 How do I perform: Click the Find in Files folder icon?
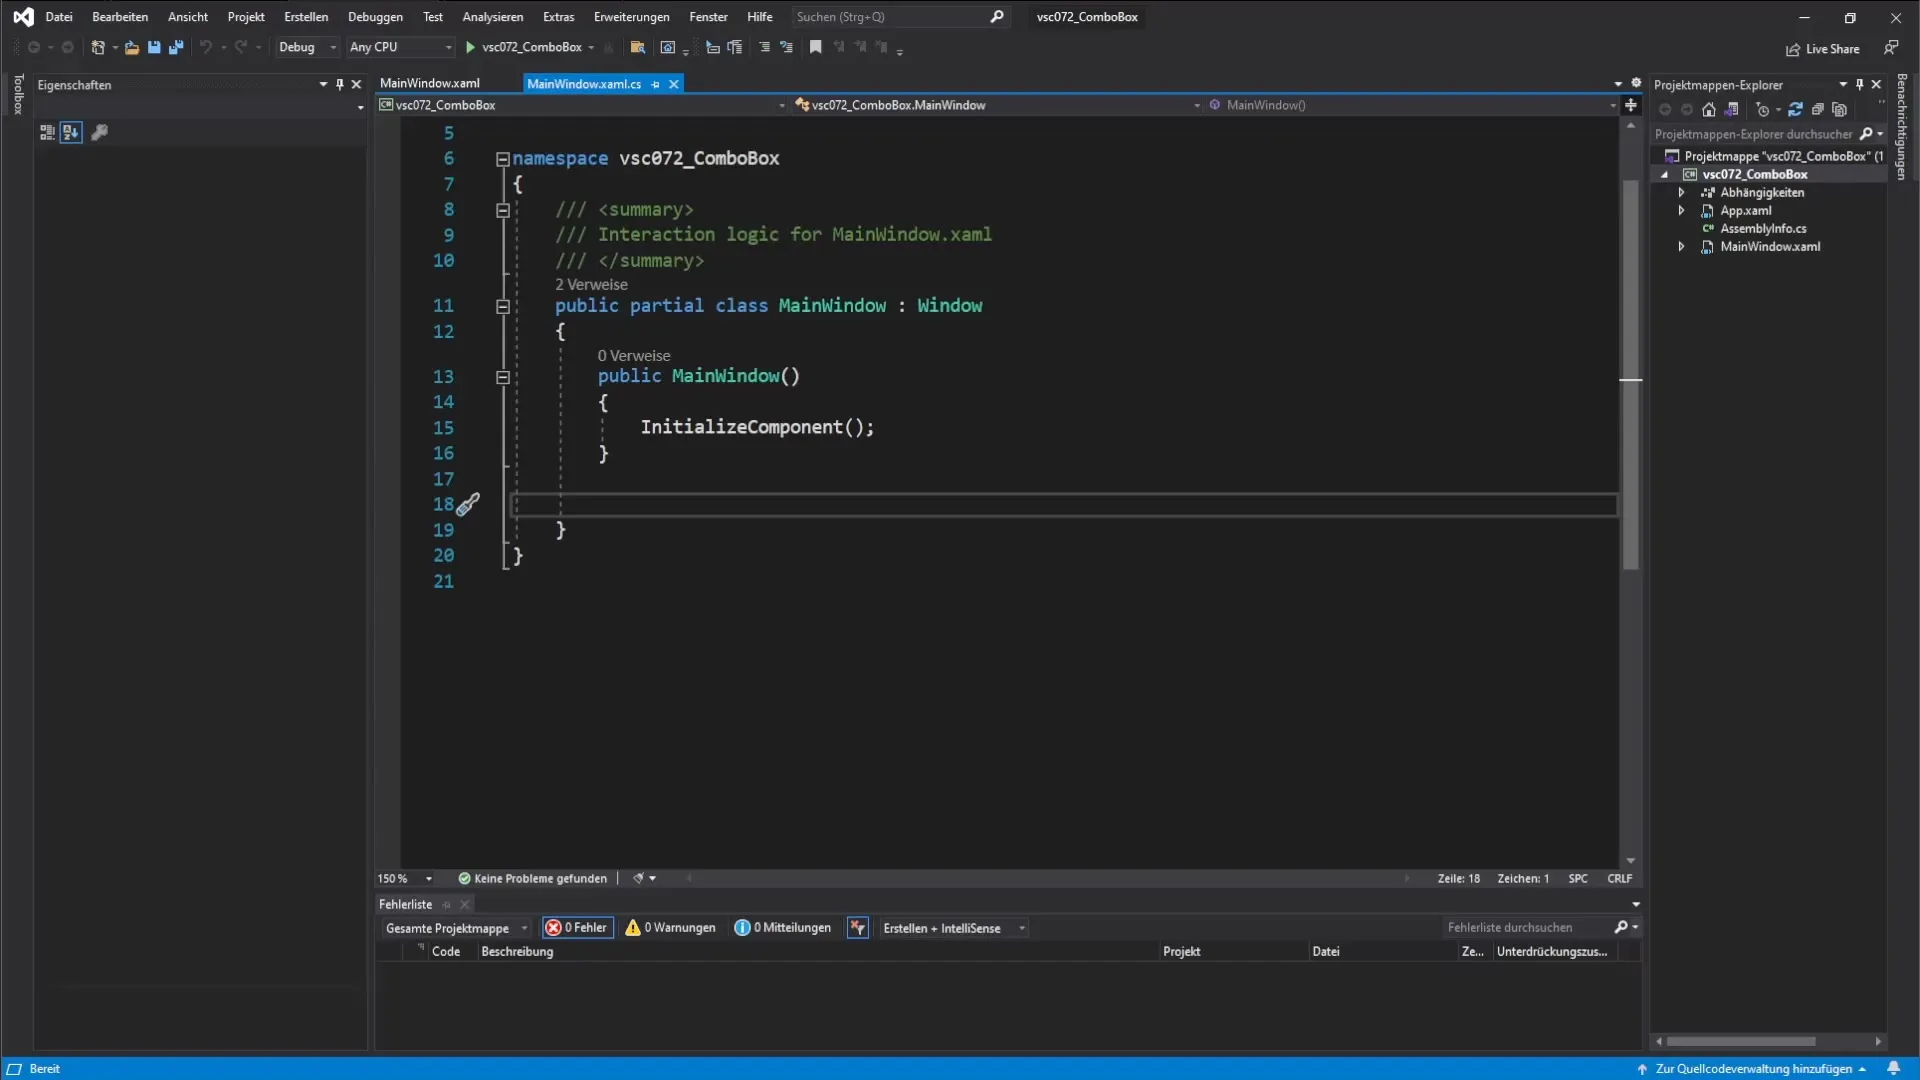[637, 47]
